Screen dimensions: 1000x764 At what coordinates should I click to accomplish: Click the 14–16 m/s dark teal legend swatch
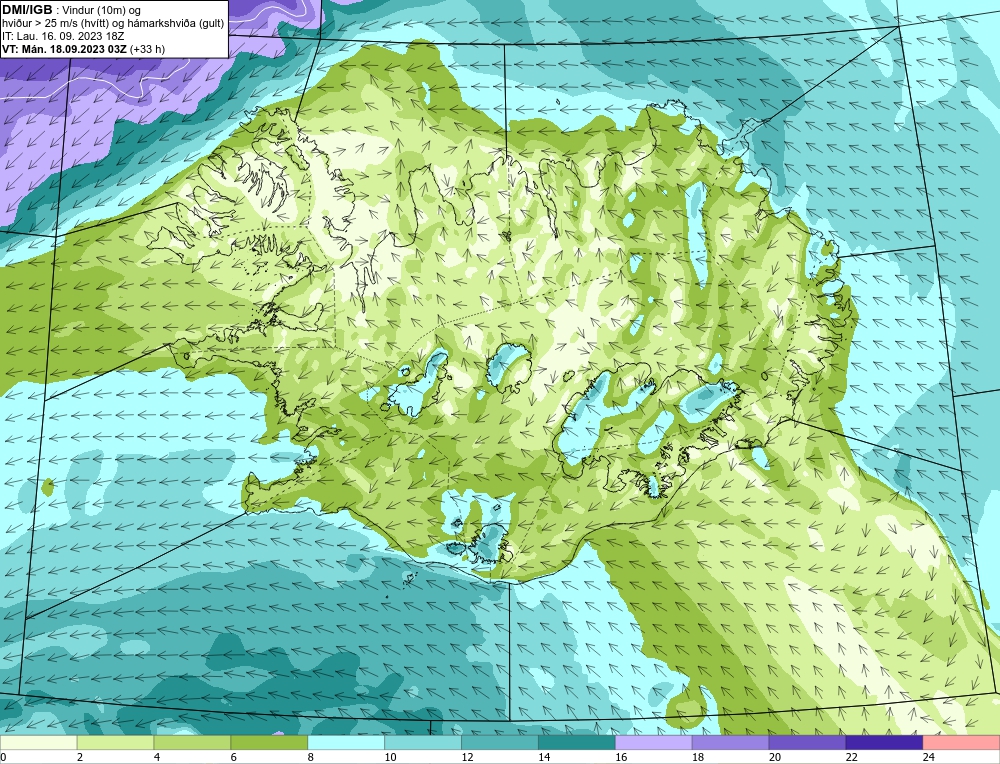tap(577, 743)
